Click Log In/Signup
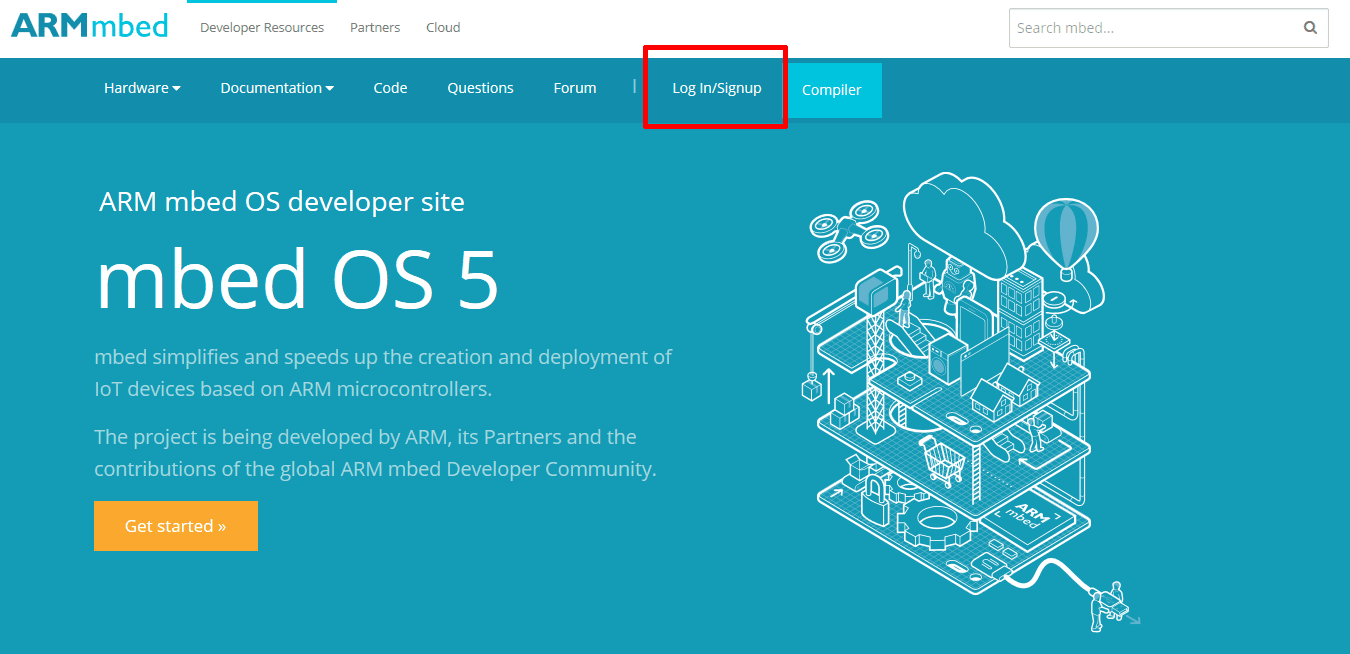 (716, 88)
